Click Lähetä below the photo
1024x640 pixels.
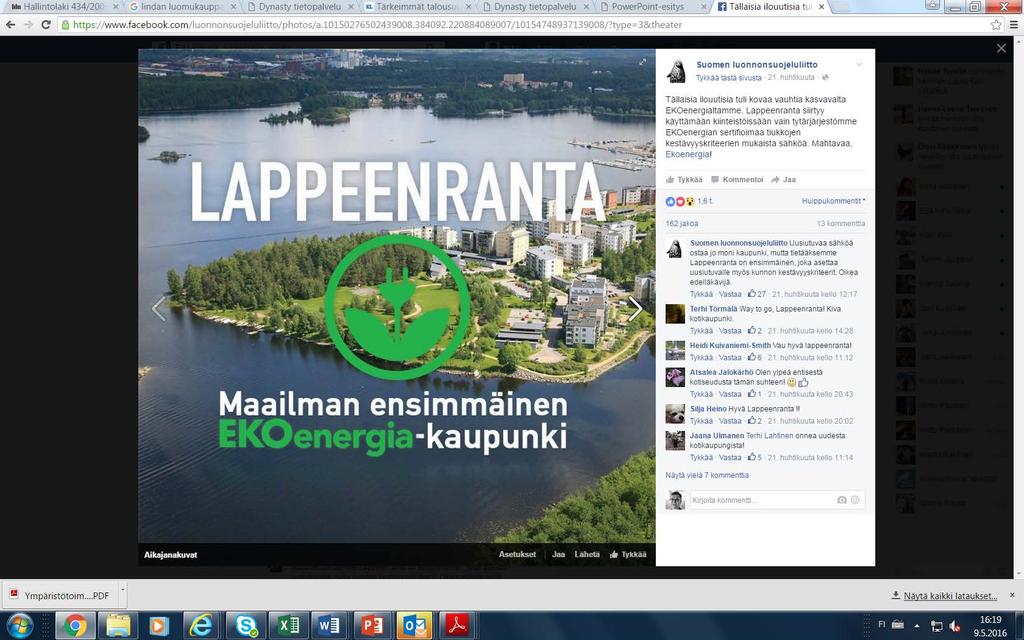click(x=587, y=554)
